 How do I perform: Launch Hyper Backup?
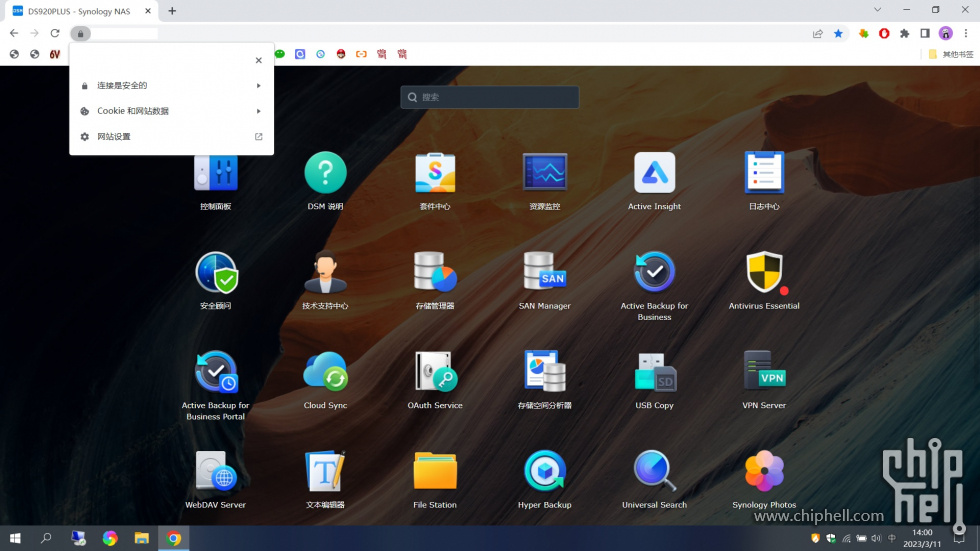[x=544, y=471]
